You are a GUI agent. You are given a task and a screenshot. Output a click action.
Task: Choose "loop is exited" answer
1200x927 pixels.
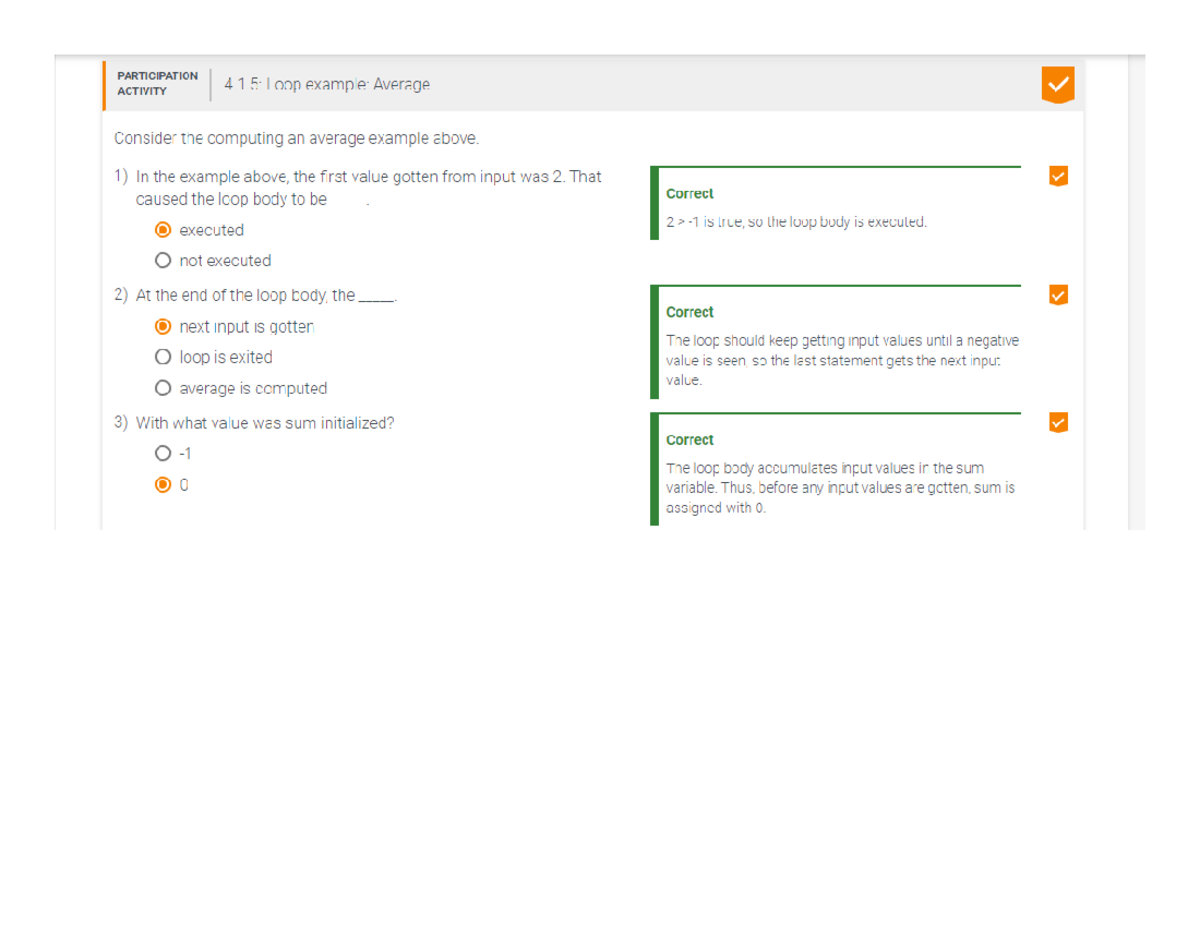(163, 357)
